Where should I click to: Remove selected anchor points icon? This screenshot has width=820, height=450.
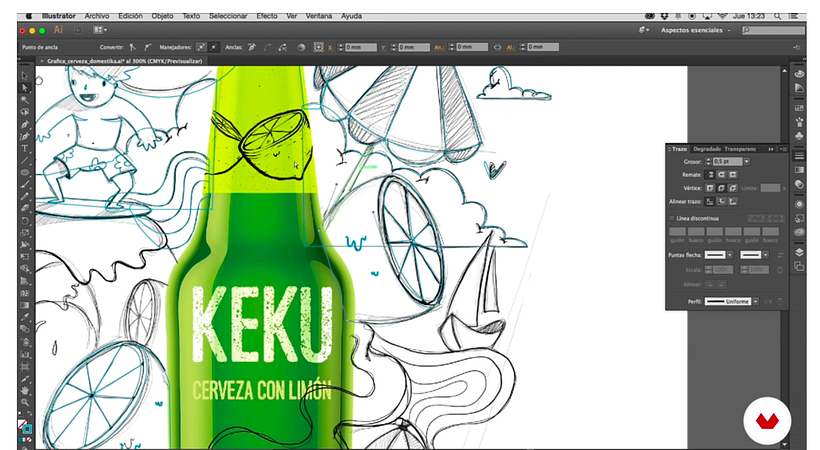click(252, 47)
